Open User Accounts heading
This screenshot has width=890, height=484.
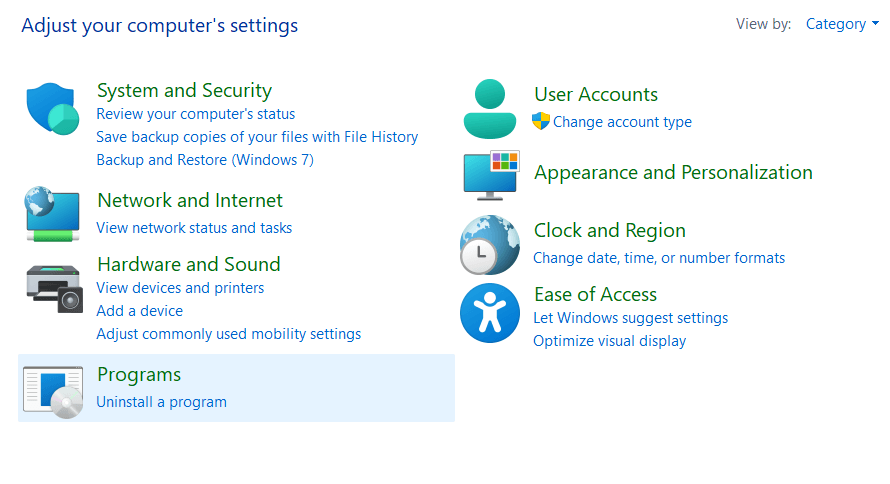(596, 94)
